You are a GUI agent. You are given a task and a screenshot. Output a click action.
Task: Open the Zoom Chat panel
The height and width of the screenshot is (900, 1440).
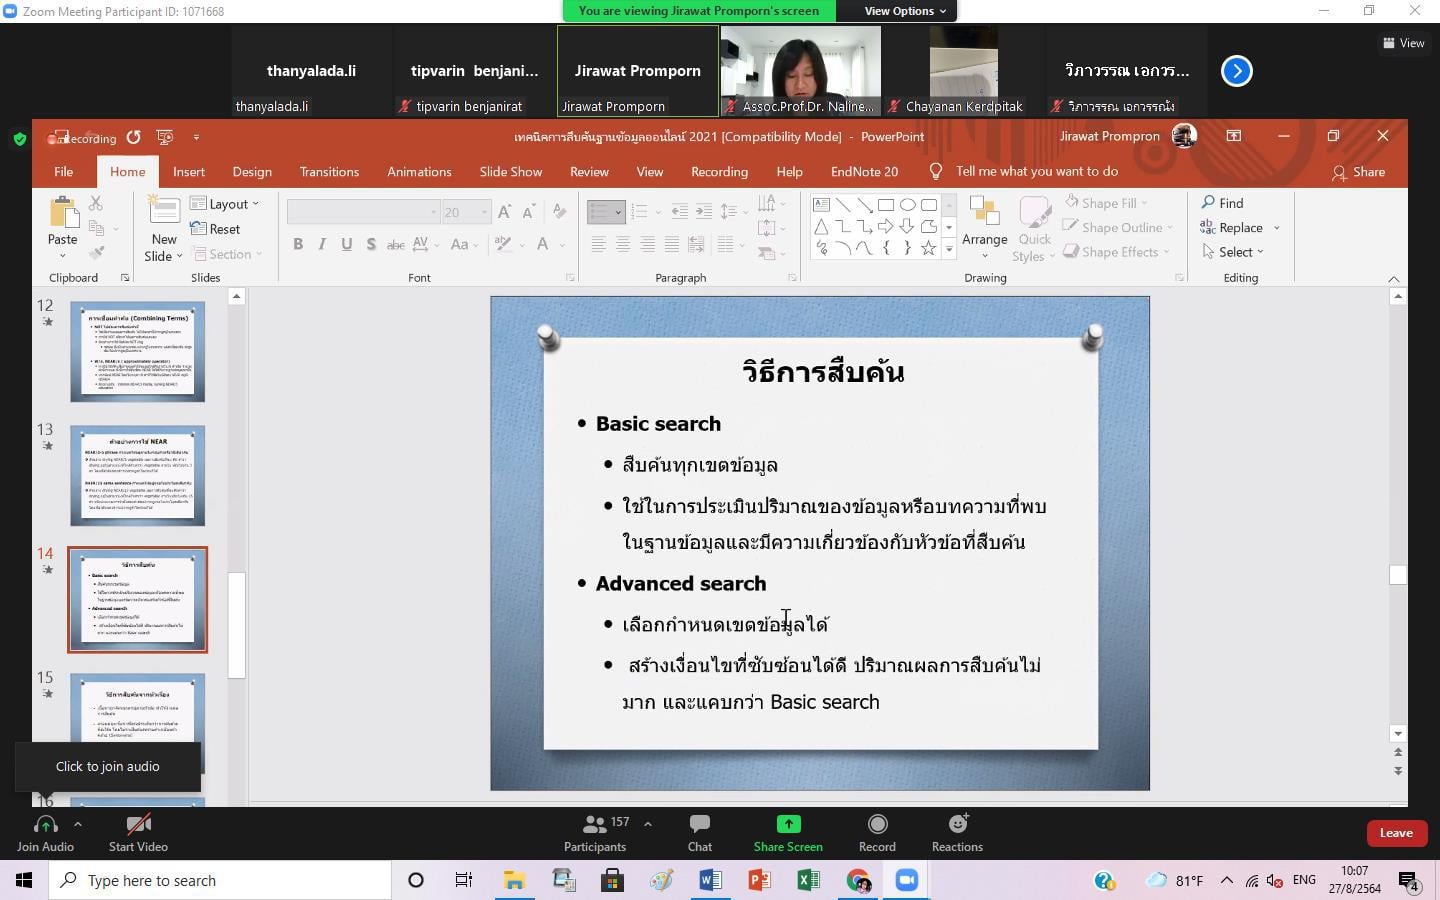[x=699, y=832]
